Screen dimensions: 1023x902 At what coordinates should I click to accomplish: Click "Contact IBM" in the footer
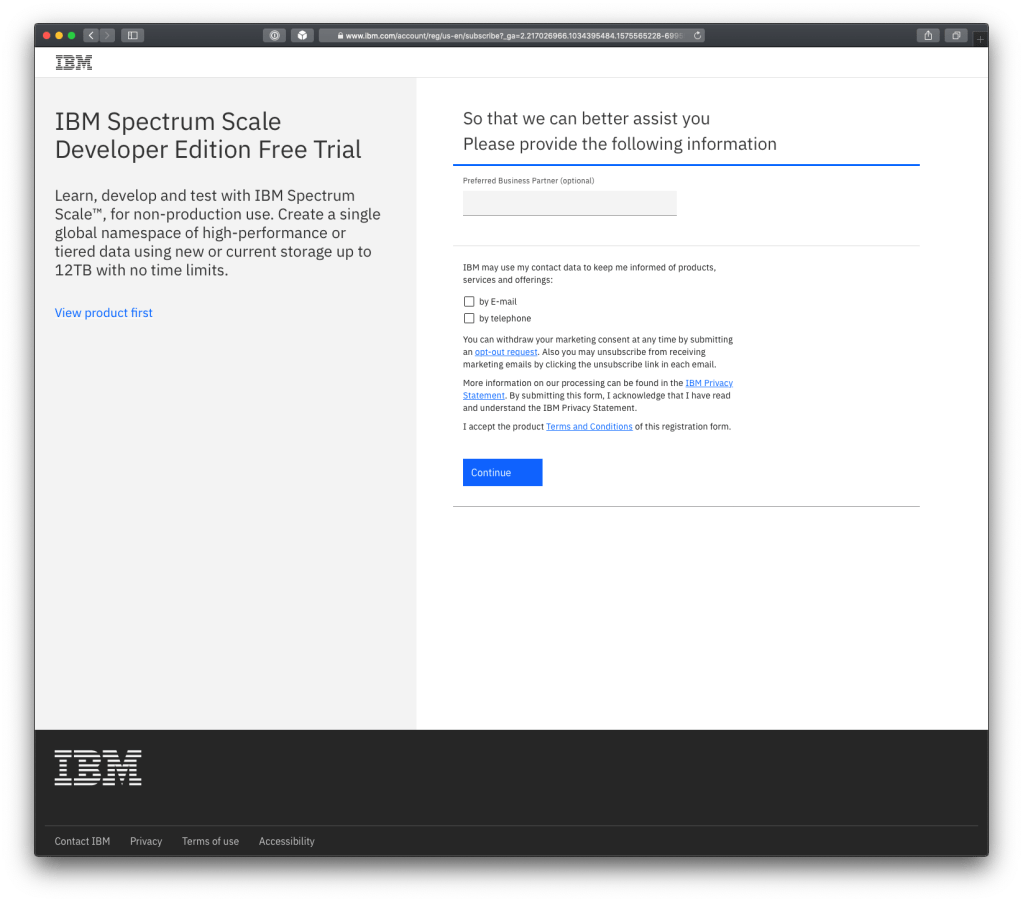(x=82, y=841)
